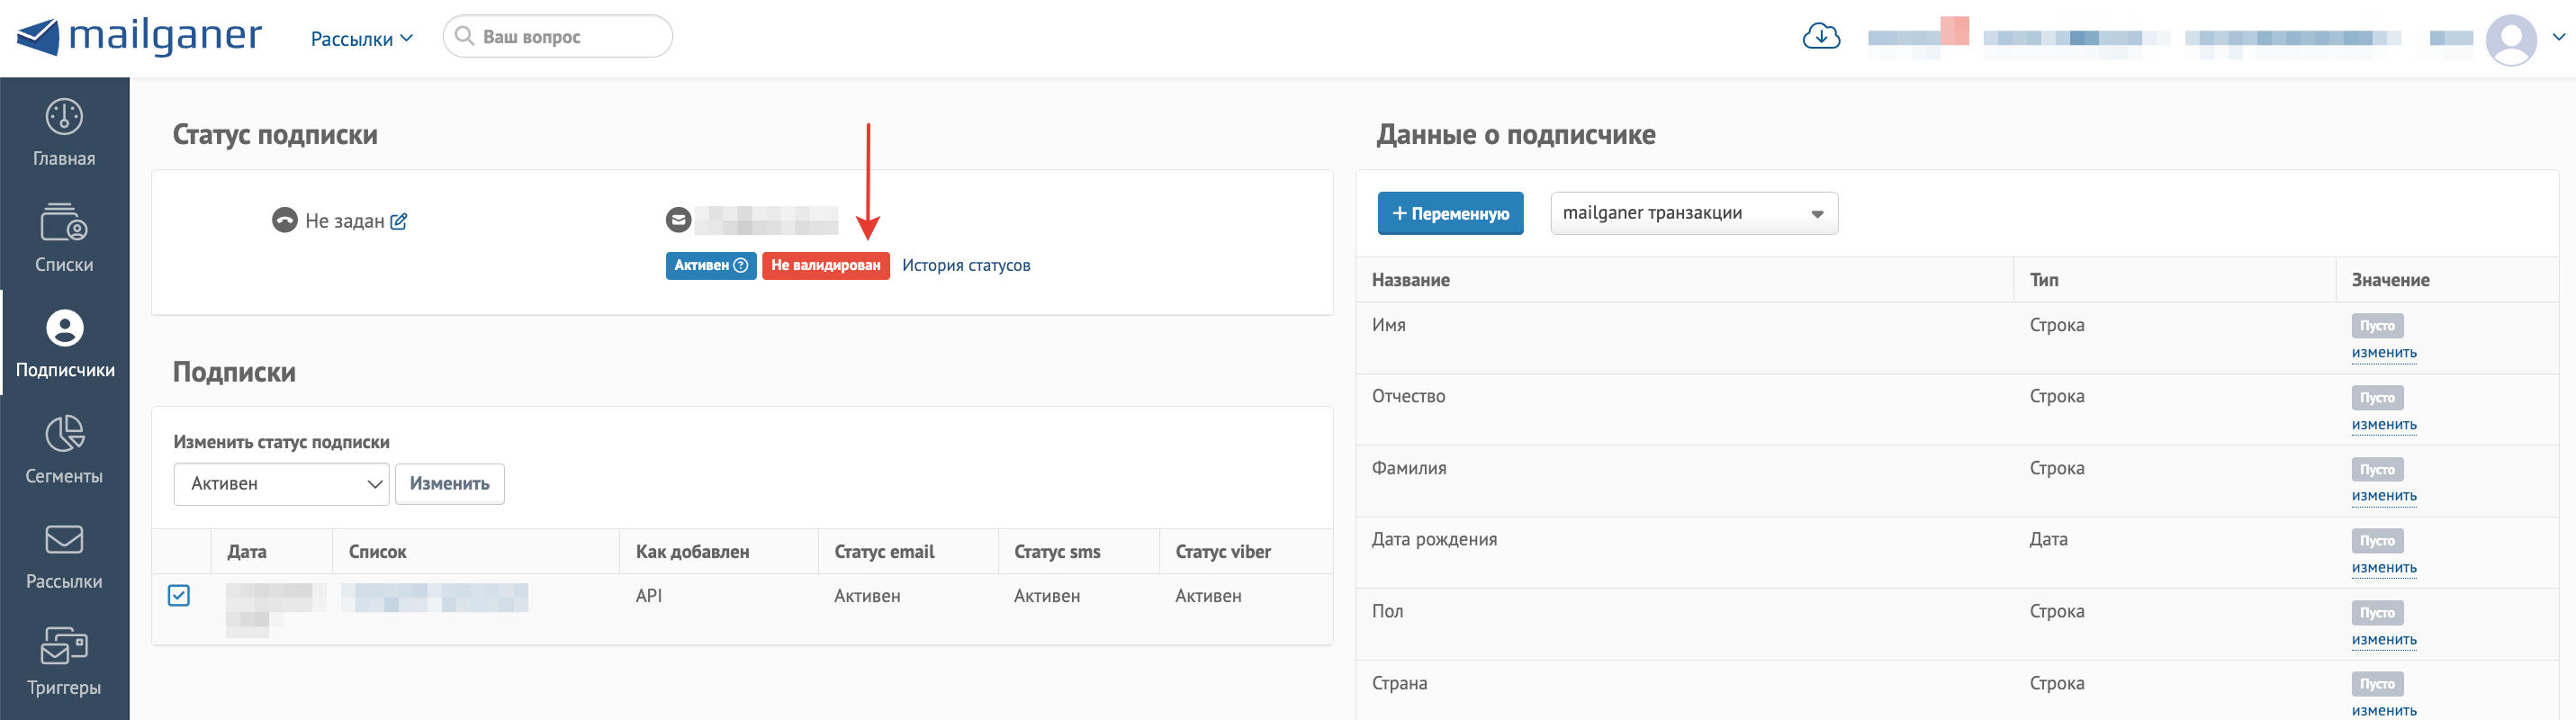The width and height of the screenshot is (2576, 720).
Task: Click the mailganer logo
Action: click(x=140, y=37)
